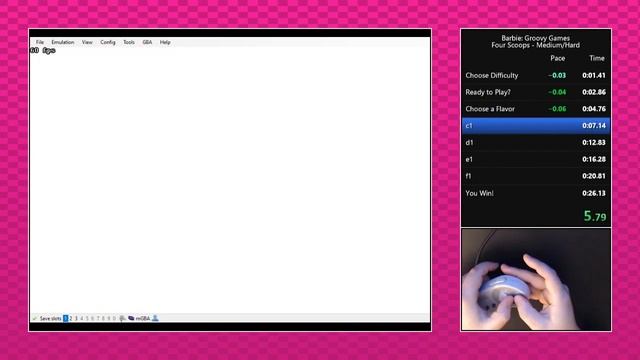The image size is (640, 360).
Task: Click the gray icon after the save slot numbers
Action: coord(122,318)
